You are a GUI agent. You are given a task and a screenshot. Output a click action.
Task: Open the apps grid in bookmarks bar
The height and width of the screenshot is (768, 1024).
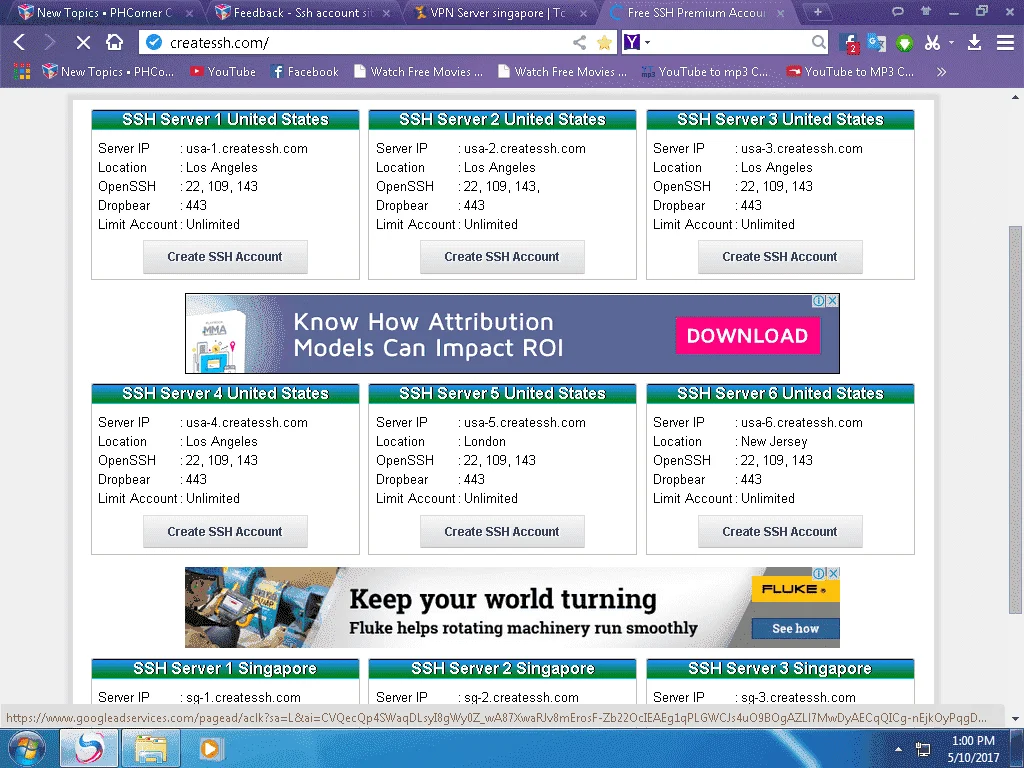point(22,72)
